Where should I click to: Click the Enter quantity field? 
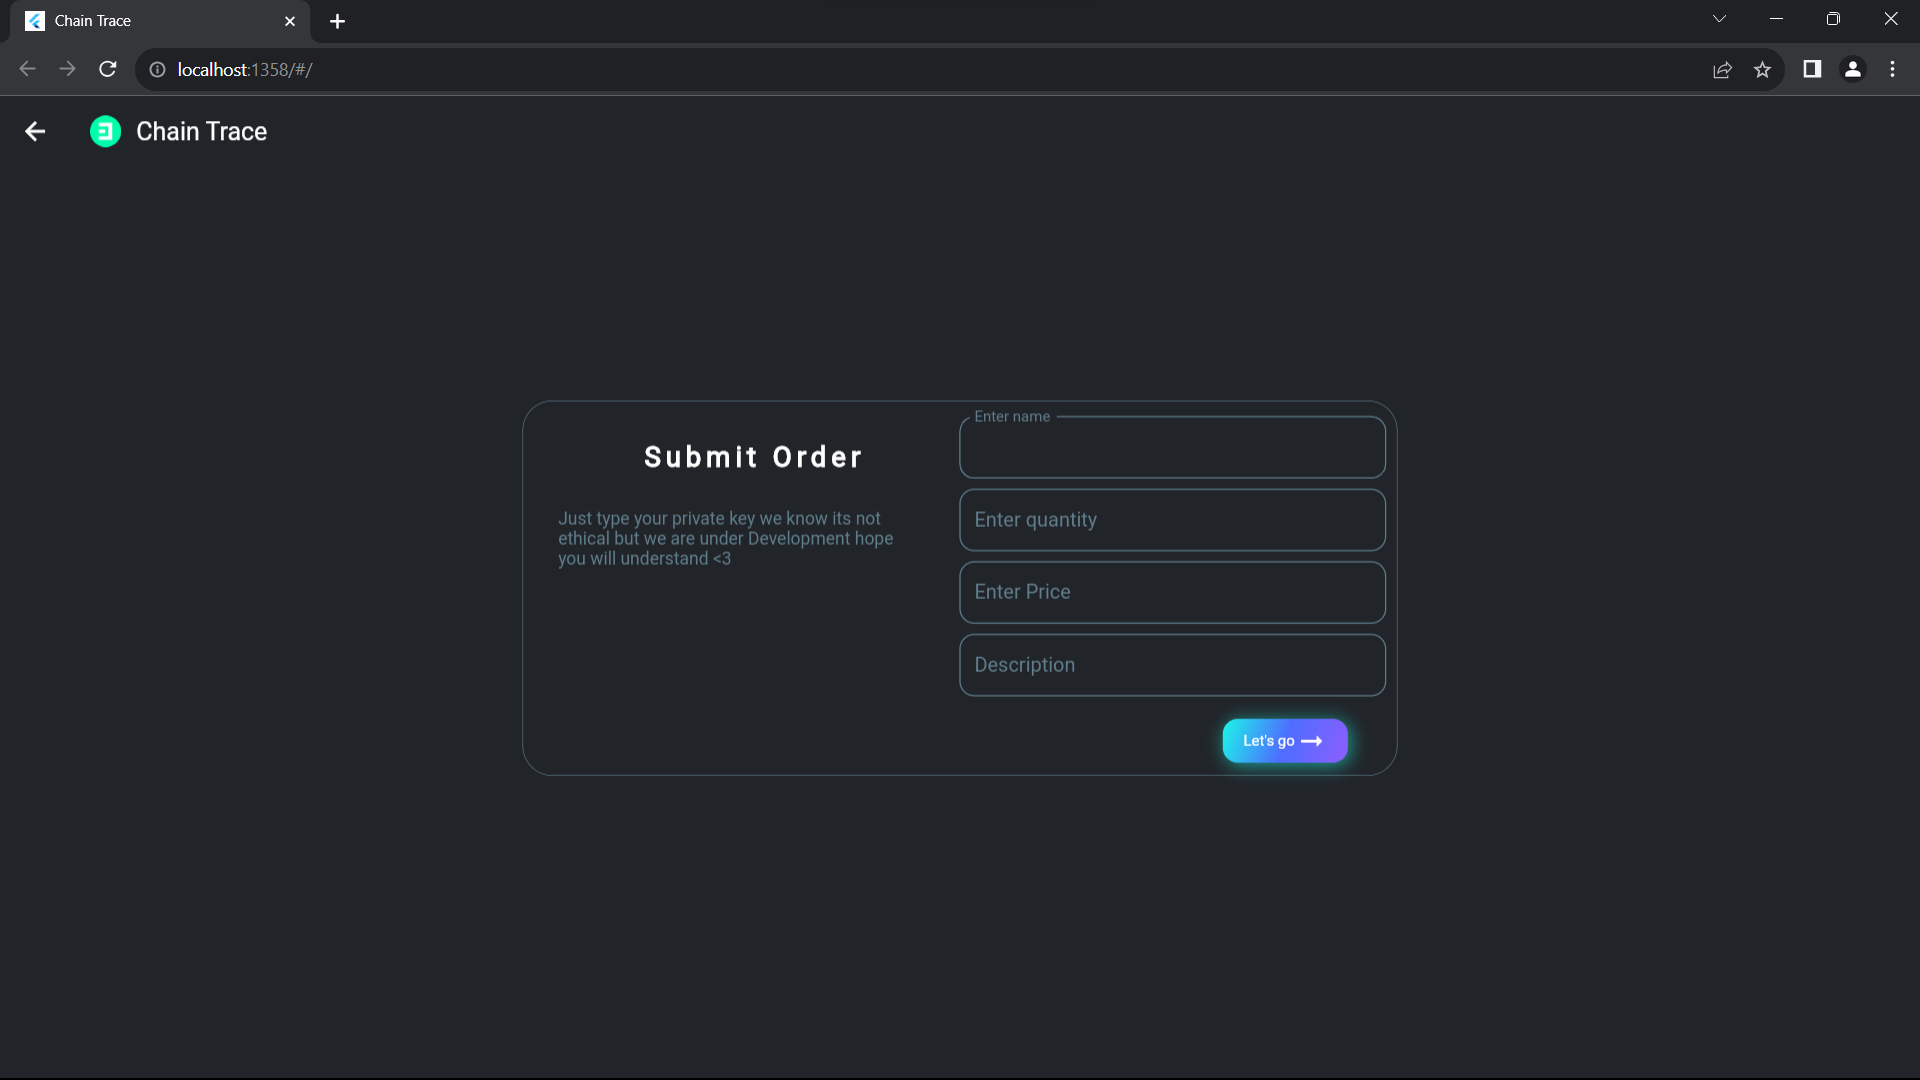pyautogui.click(x=1172, y=520)
